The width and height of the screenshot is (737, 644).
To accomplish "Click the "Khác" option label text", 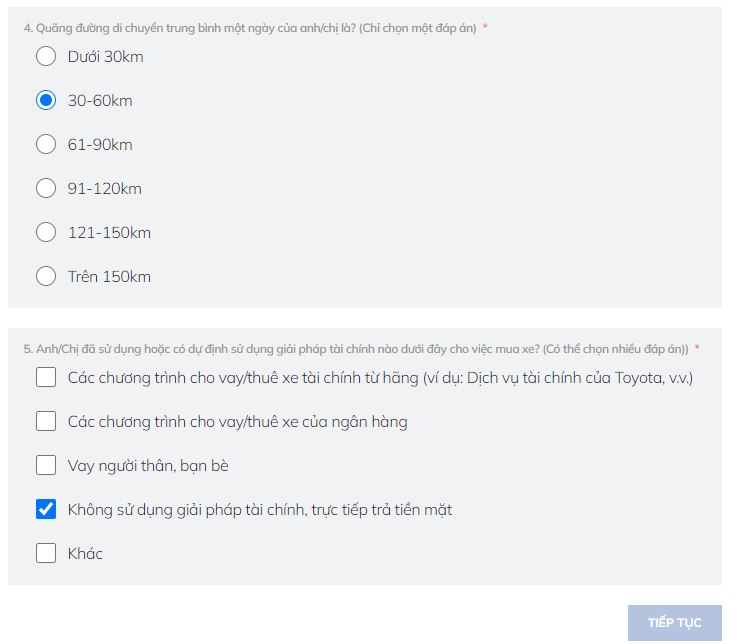I will pyautogui.click(x=85, y=554).
